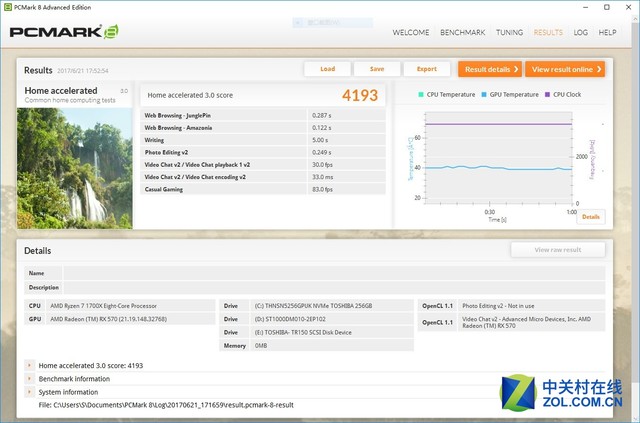Expand System information section
This screenshot has height=423, width=640.
29,392
